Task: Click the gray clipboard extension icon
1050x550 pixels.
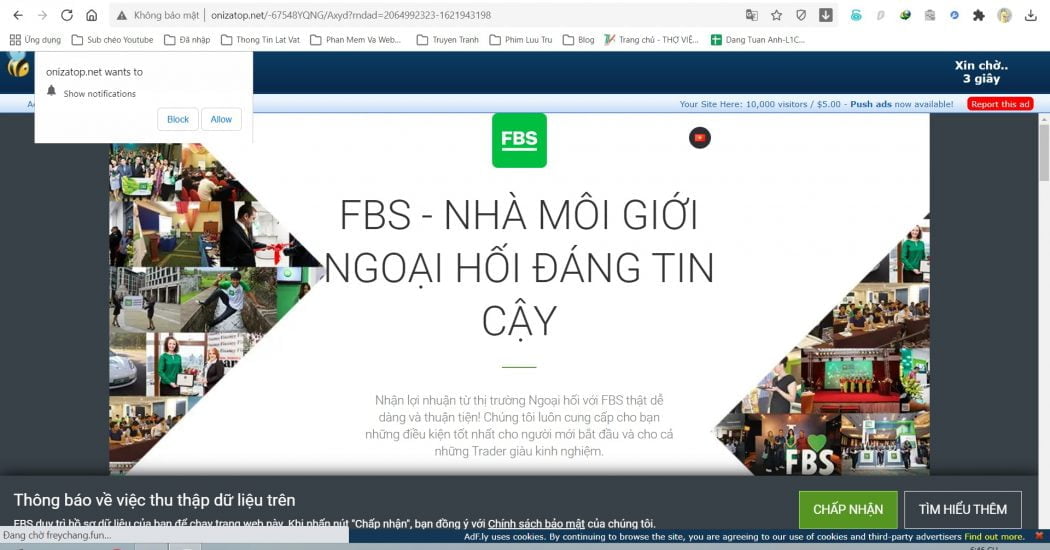Action: pyautogui.click(x=929, y=15)
